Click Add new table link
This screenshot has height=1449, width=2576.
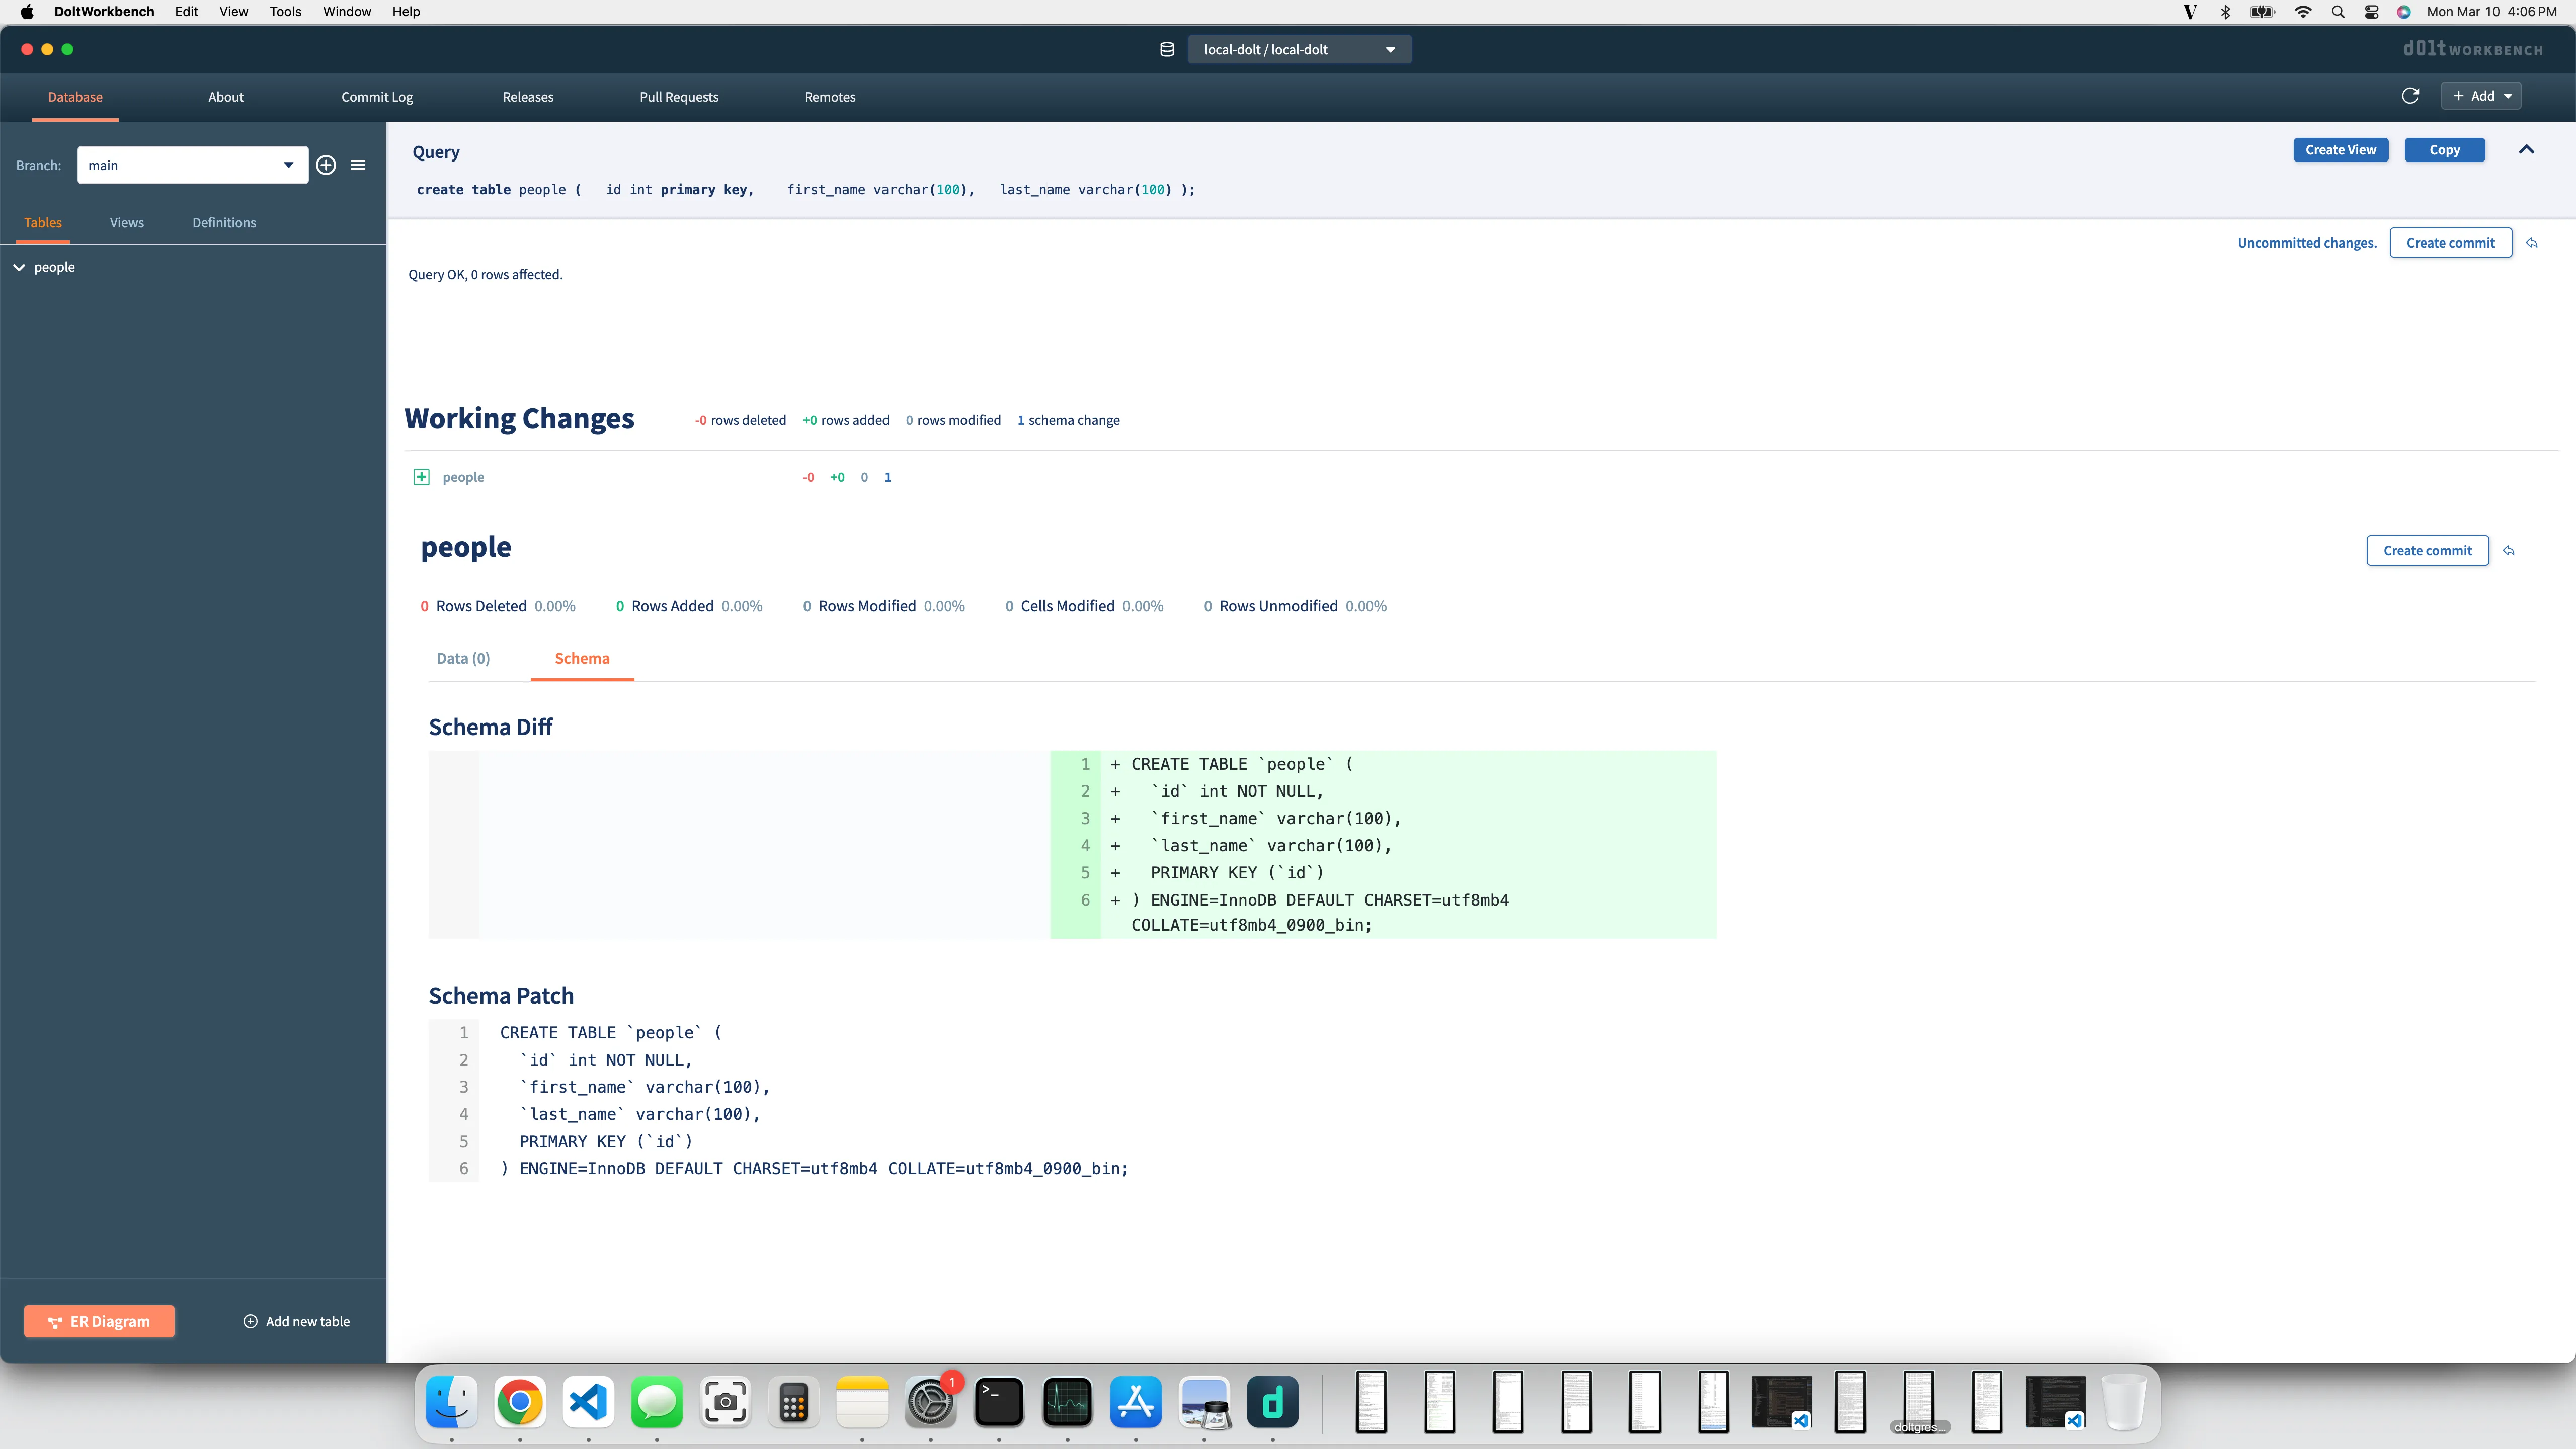297,1321
